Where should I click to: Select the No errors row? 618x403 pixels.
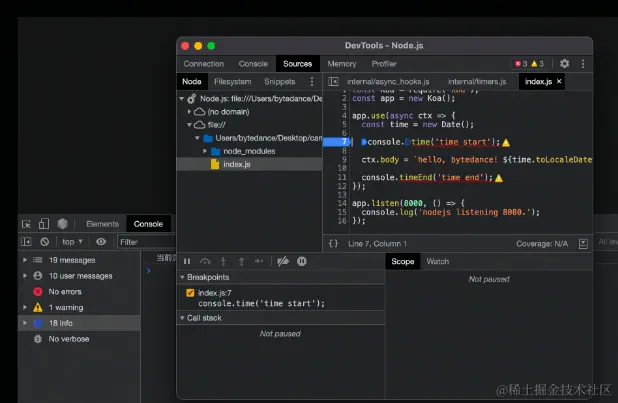pos(80,291)
